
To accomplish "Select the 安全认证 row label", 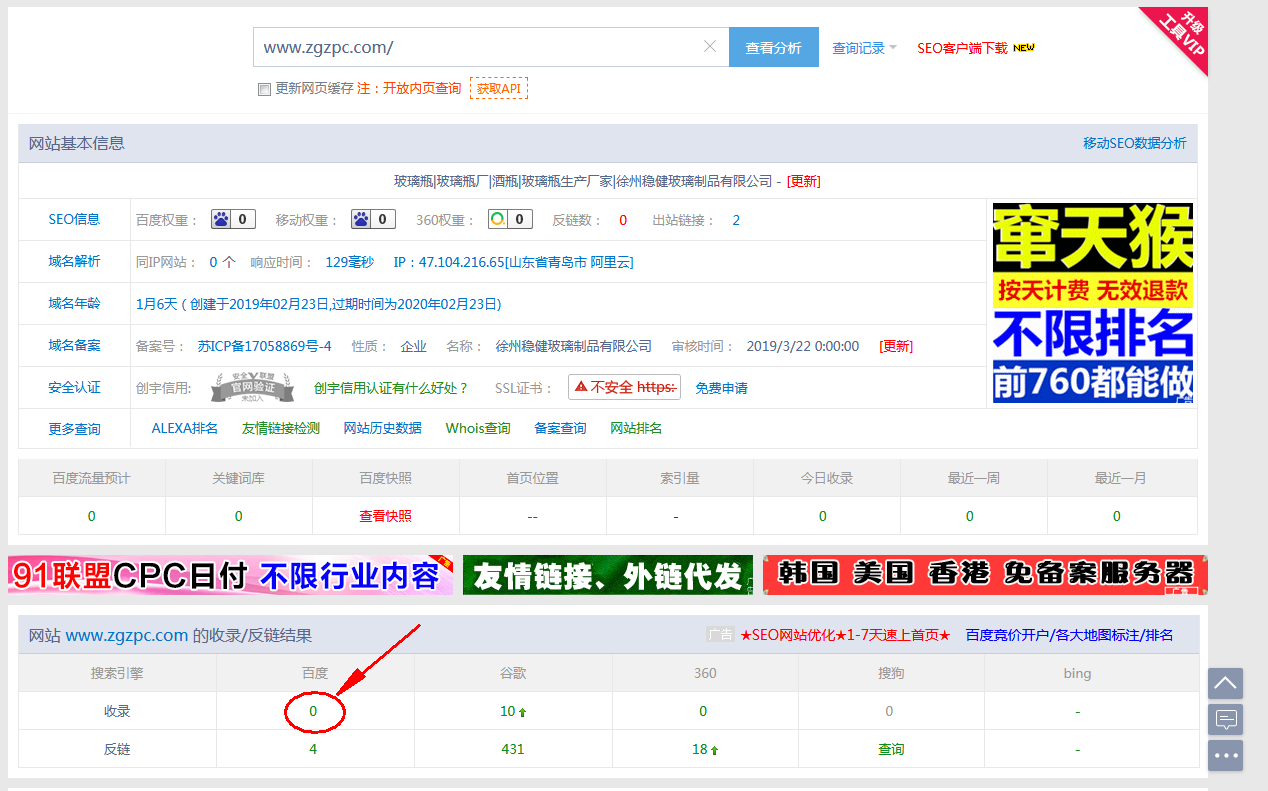I will pos(75,388).
